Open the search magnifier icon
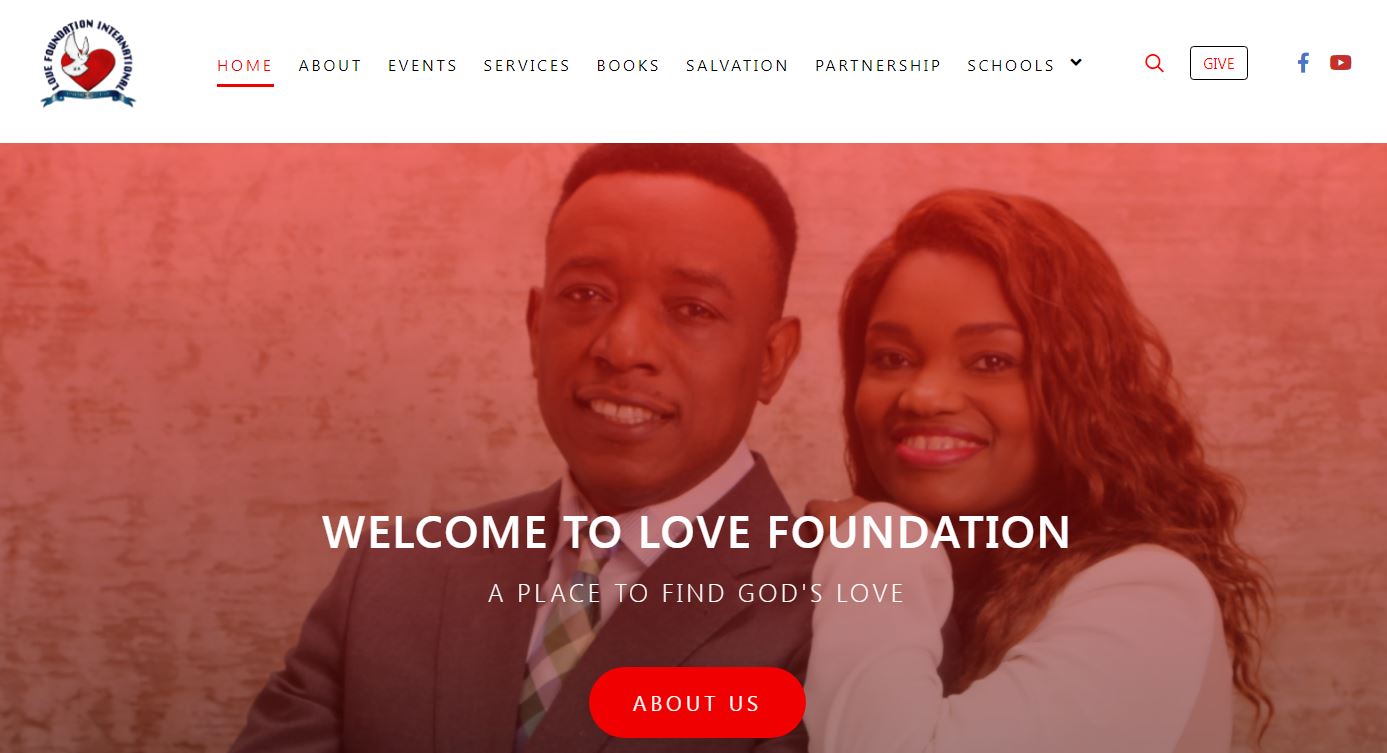This screenshot has height=753, width=1387. point(1154,63)
